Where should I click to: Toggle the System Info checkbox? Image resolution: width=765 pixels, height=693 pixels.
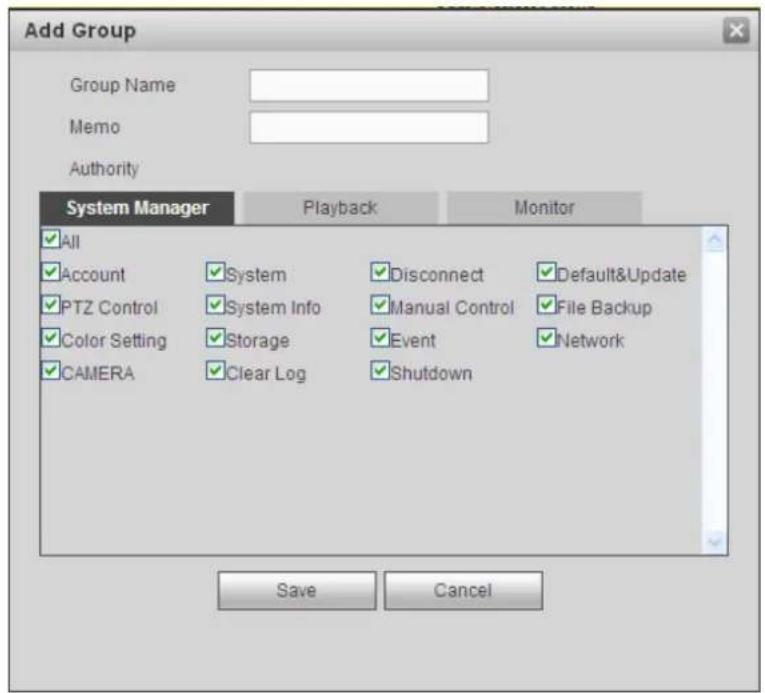(x=215, y=305)
